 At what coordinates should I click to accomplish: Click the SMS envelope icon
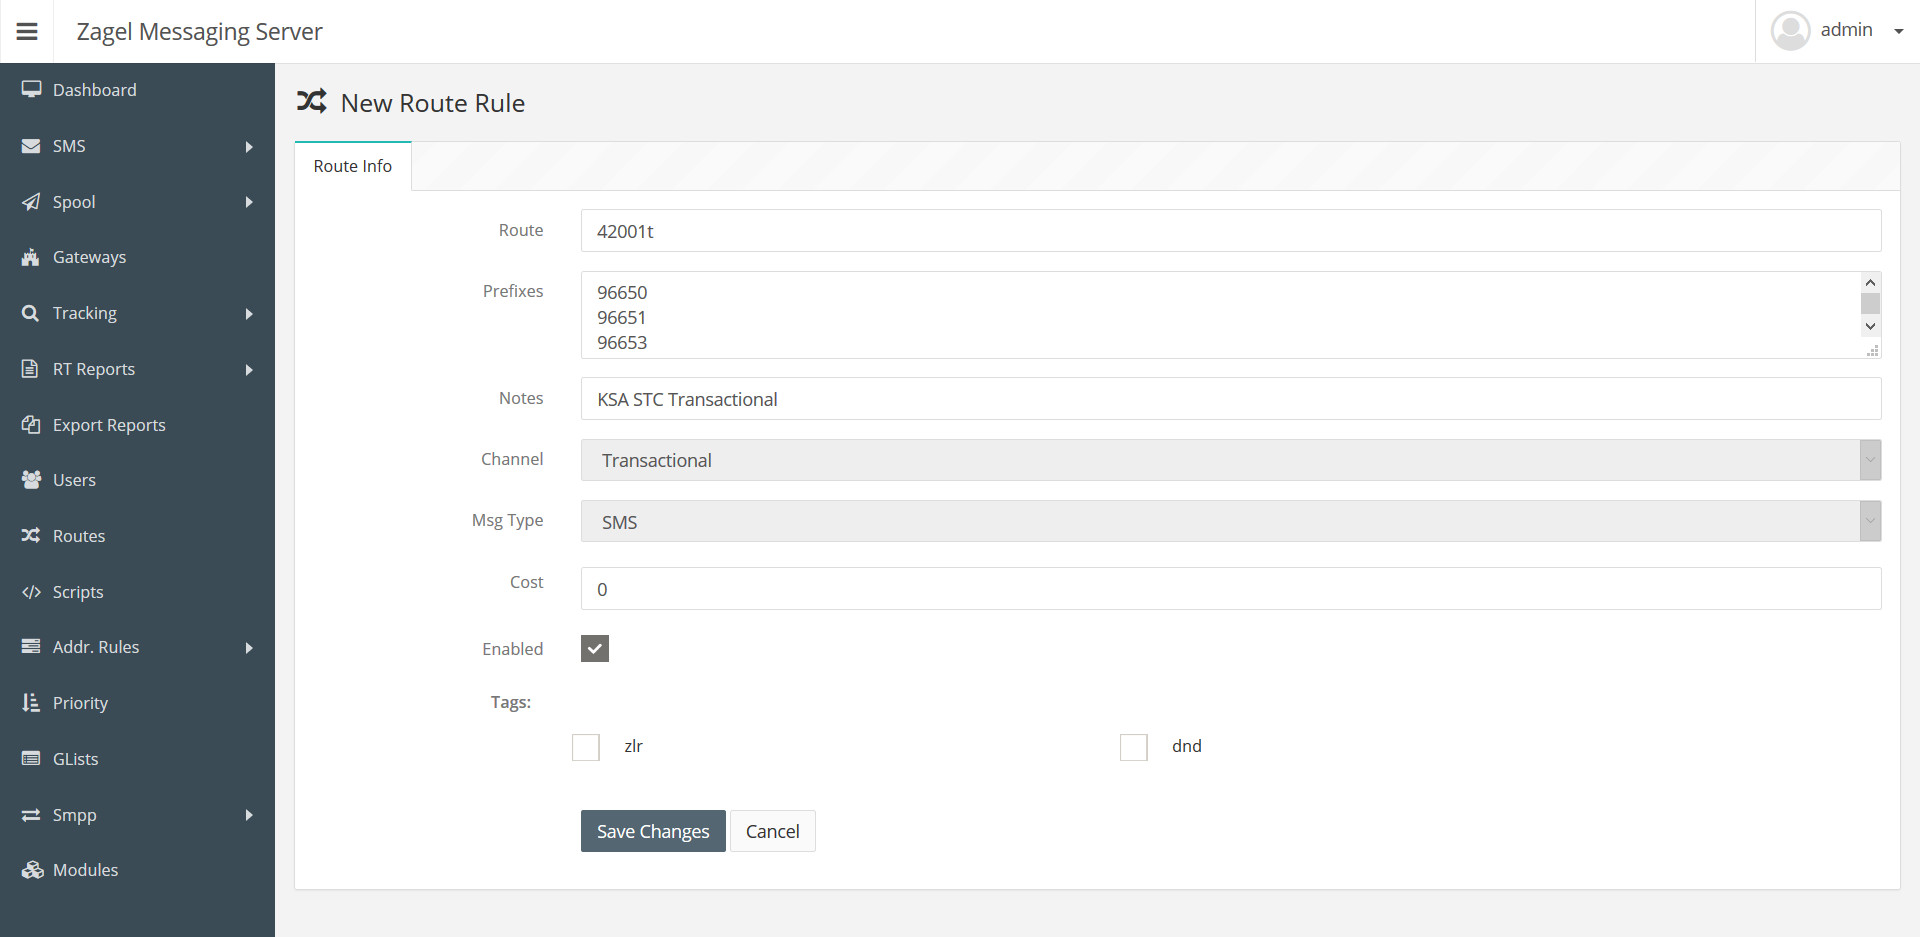click(31, 146)
